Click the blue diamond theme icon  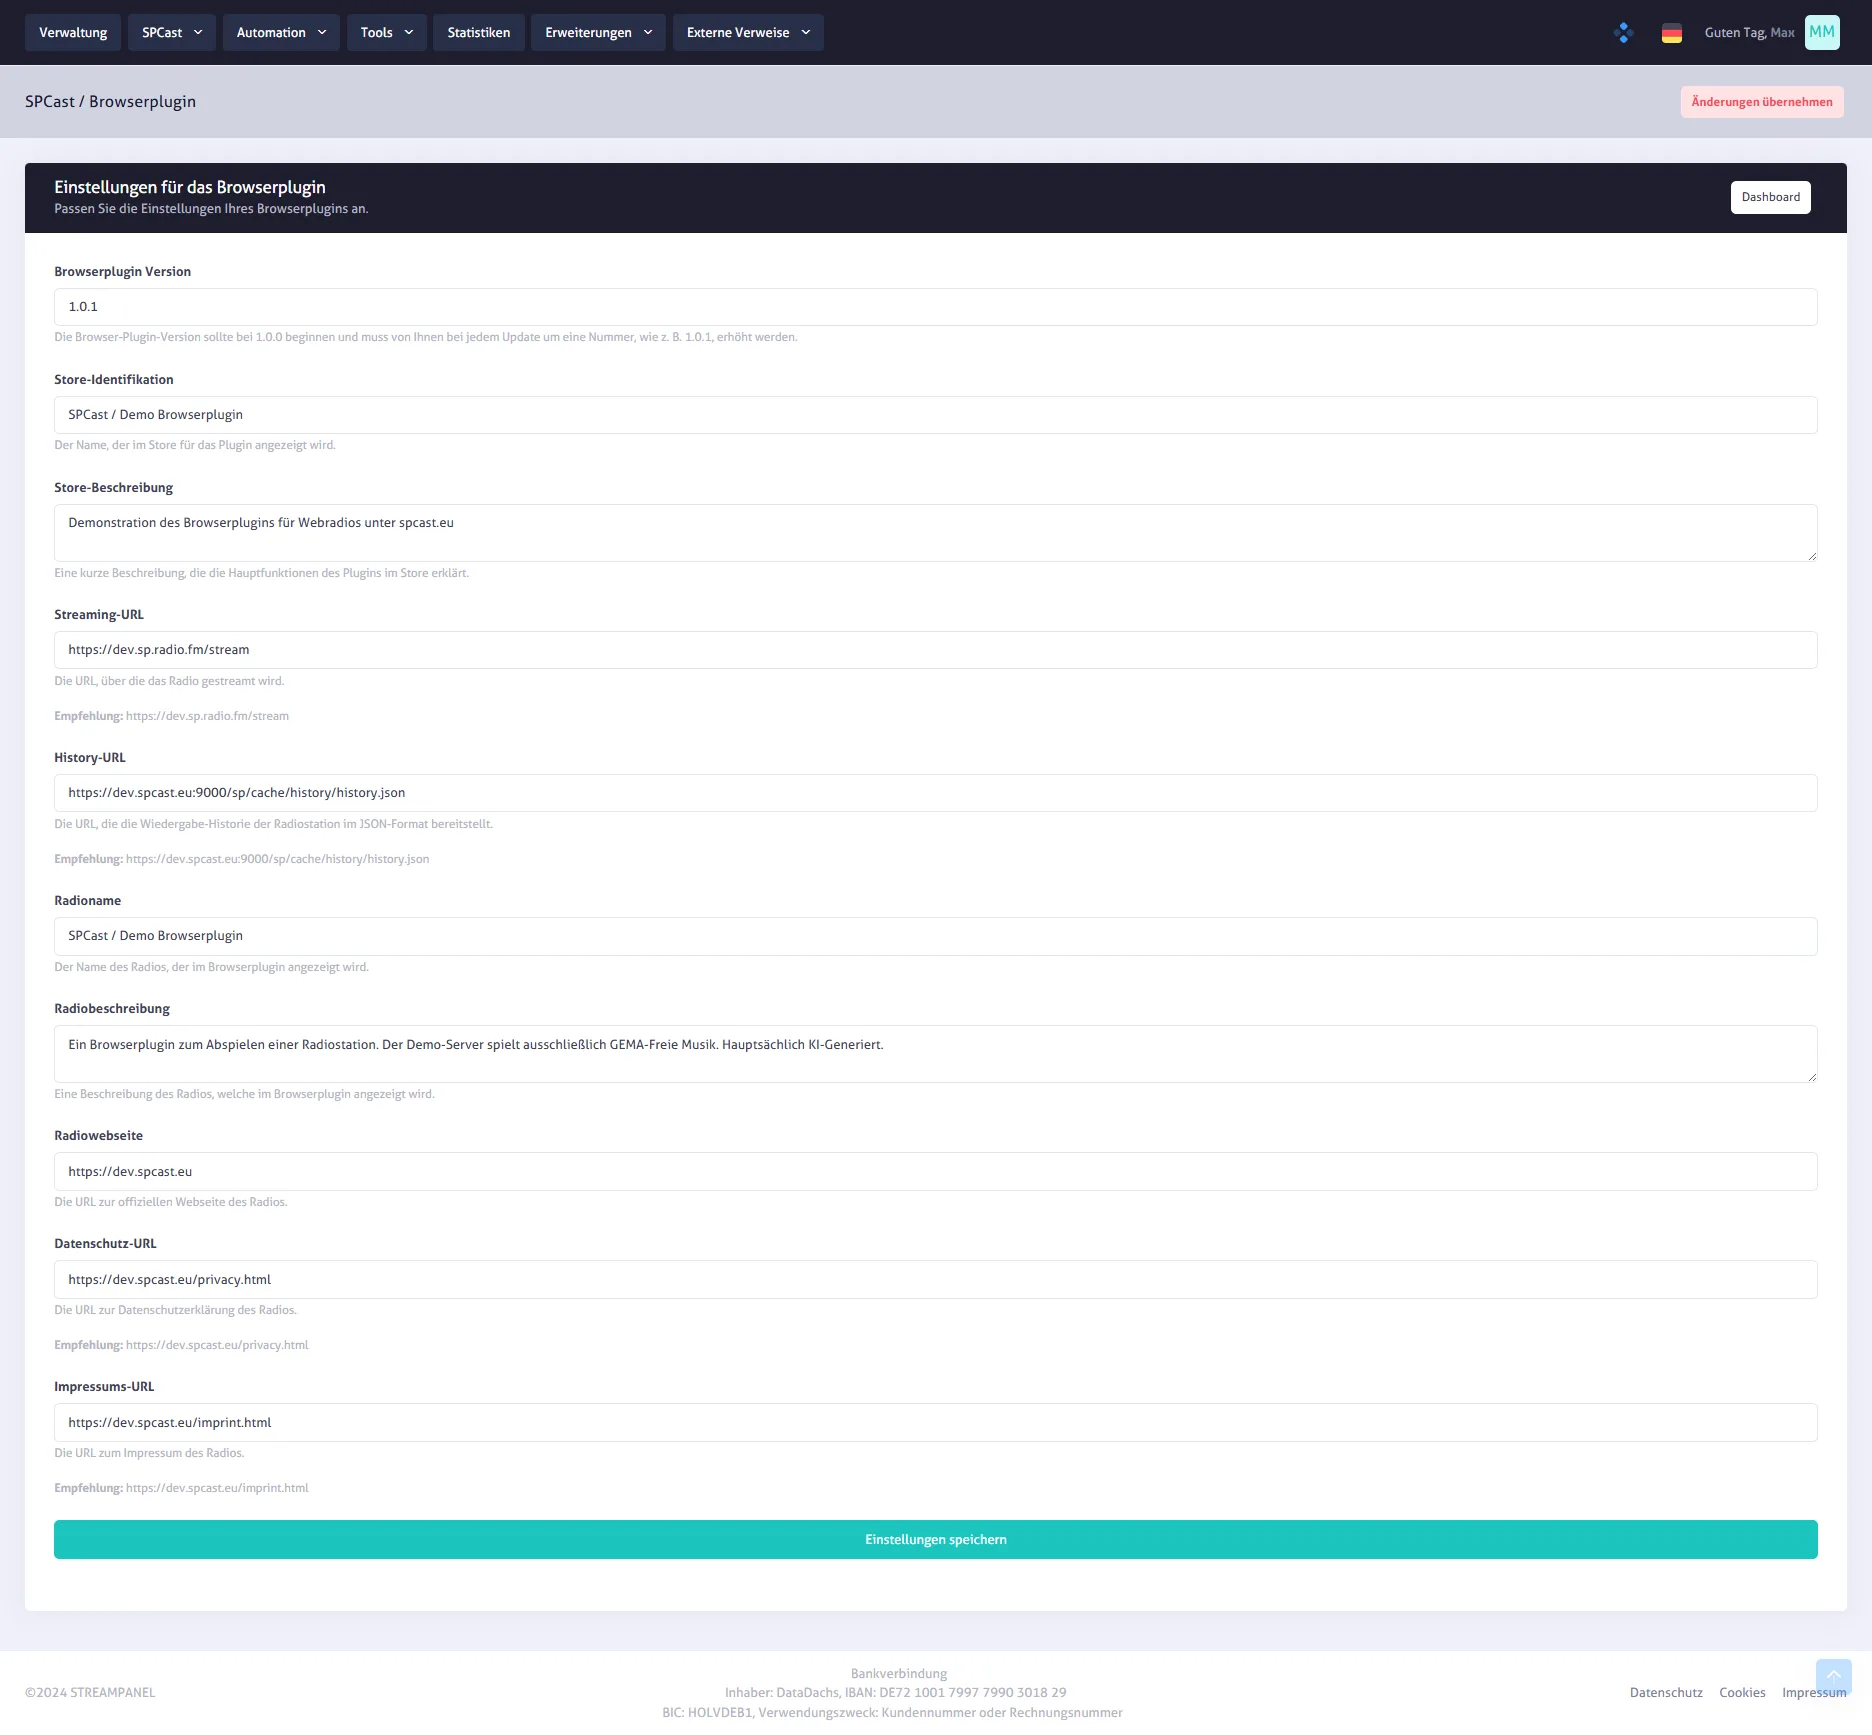click(x=1624, y=33)
